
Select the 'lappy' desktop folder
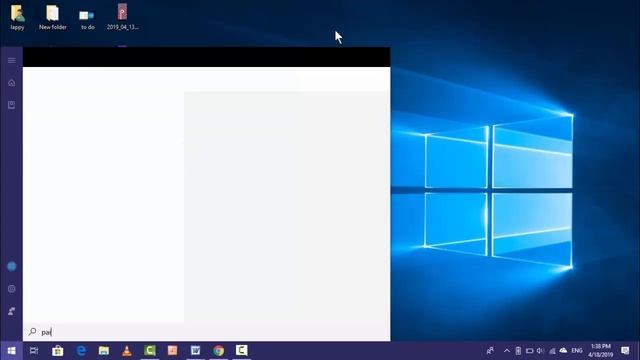coord(17,17)
